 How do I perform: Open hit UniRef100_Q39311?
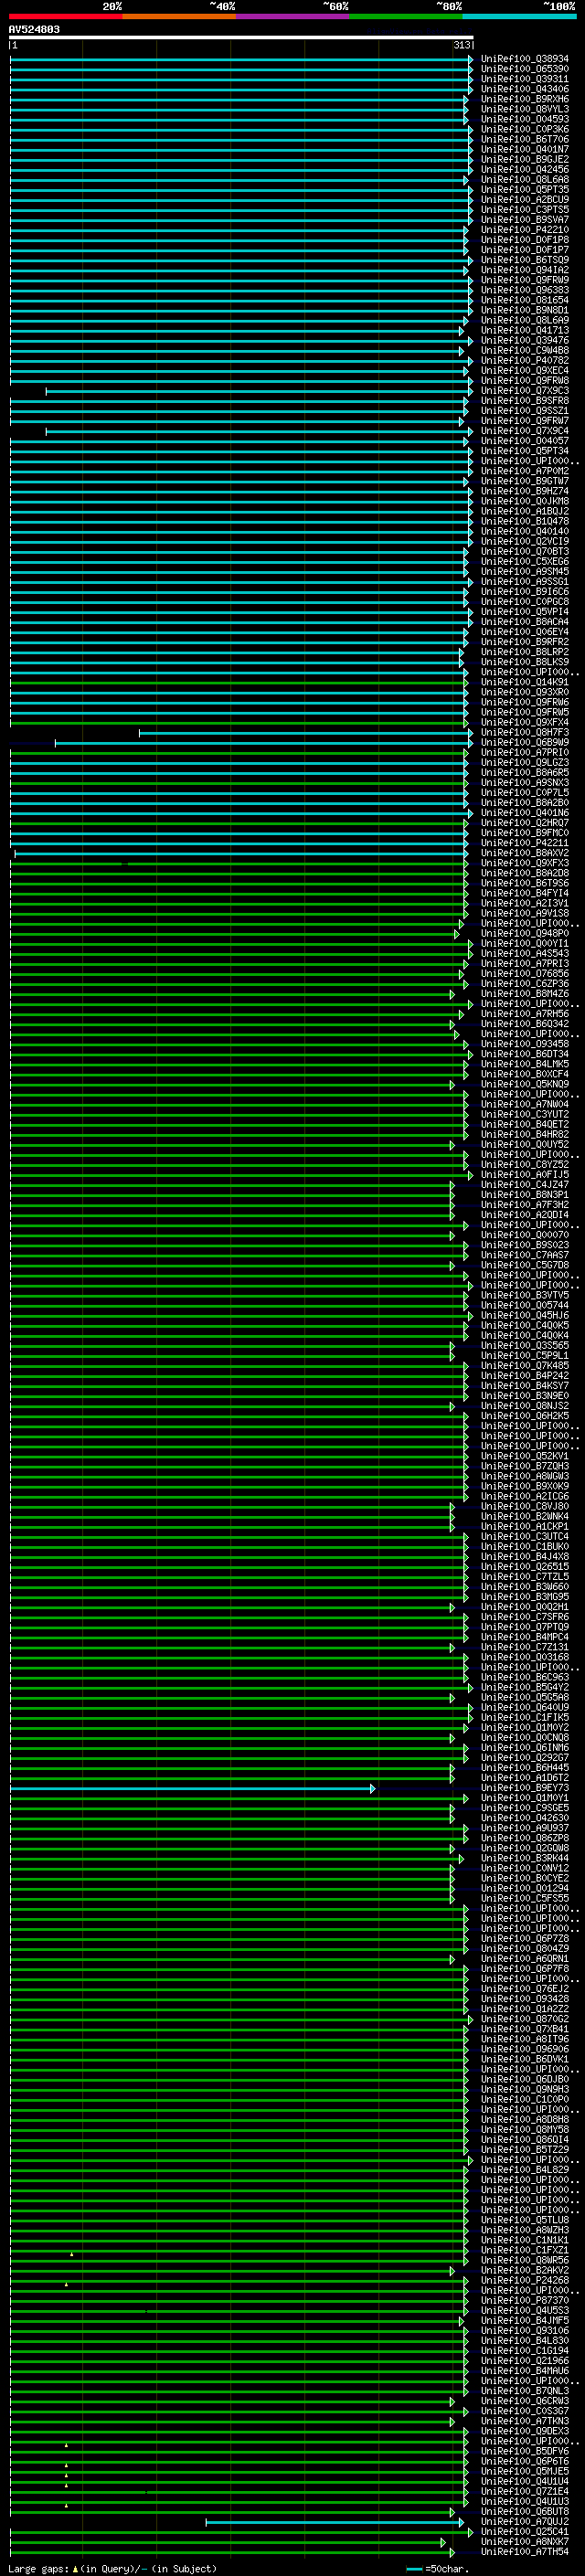tap(525, 79)
